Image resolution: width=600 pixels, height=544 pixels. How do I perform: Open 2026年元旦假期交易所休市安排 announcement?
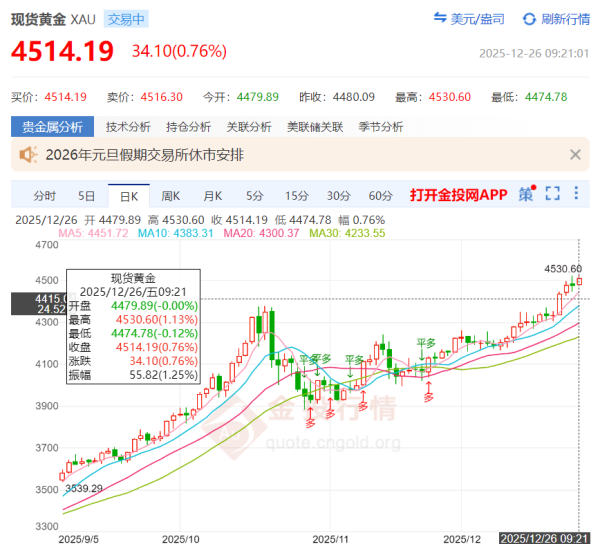click(145, 155)
